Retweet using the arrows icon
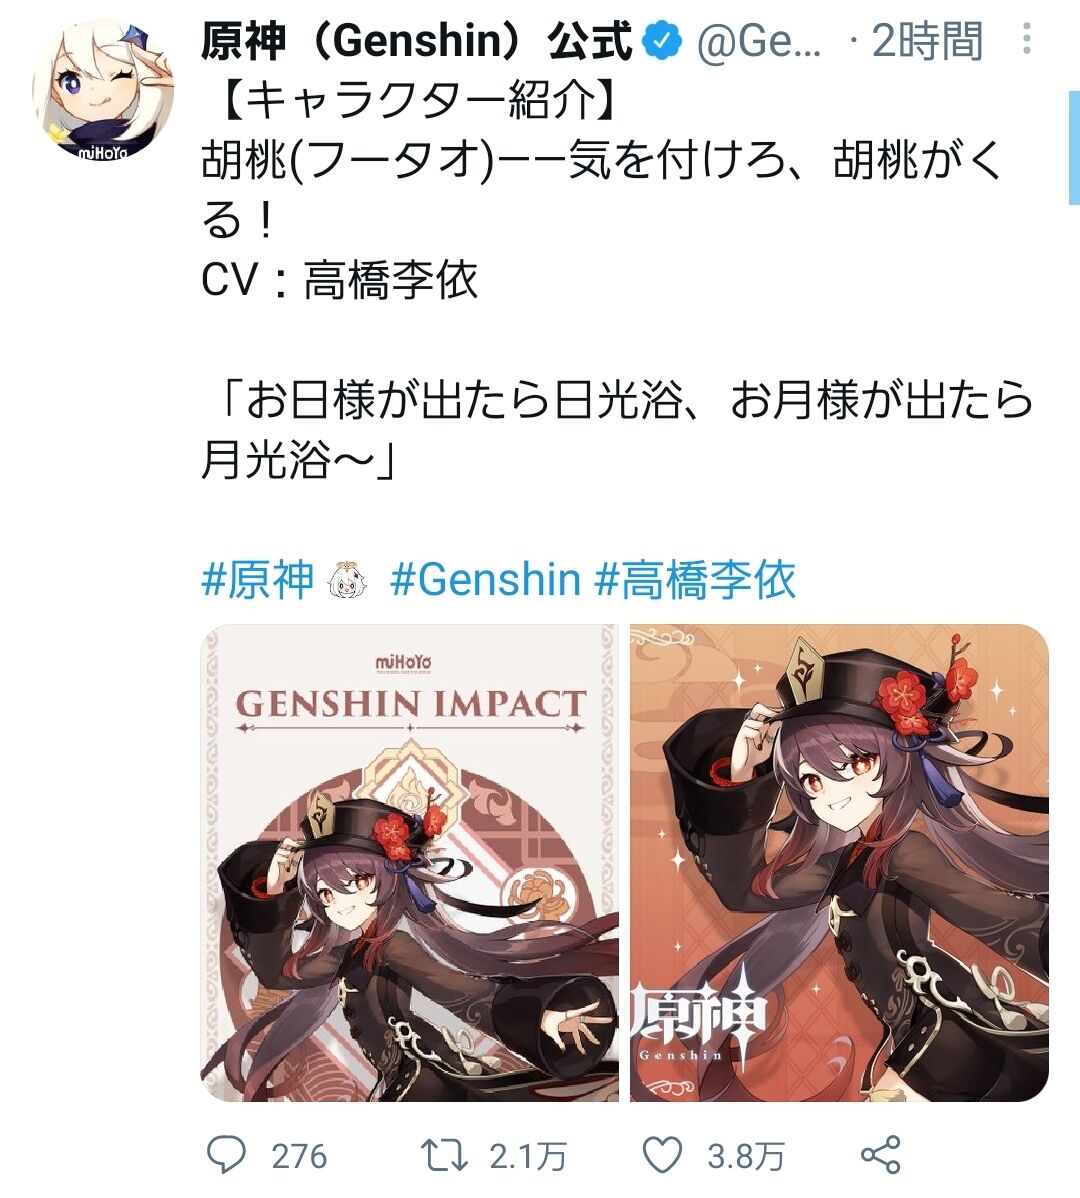Screen dimensions: 1080x1198 point(446,1155)
